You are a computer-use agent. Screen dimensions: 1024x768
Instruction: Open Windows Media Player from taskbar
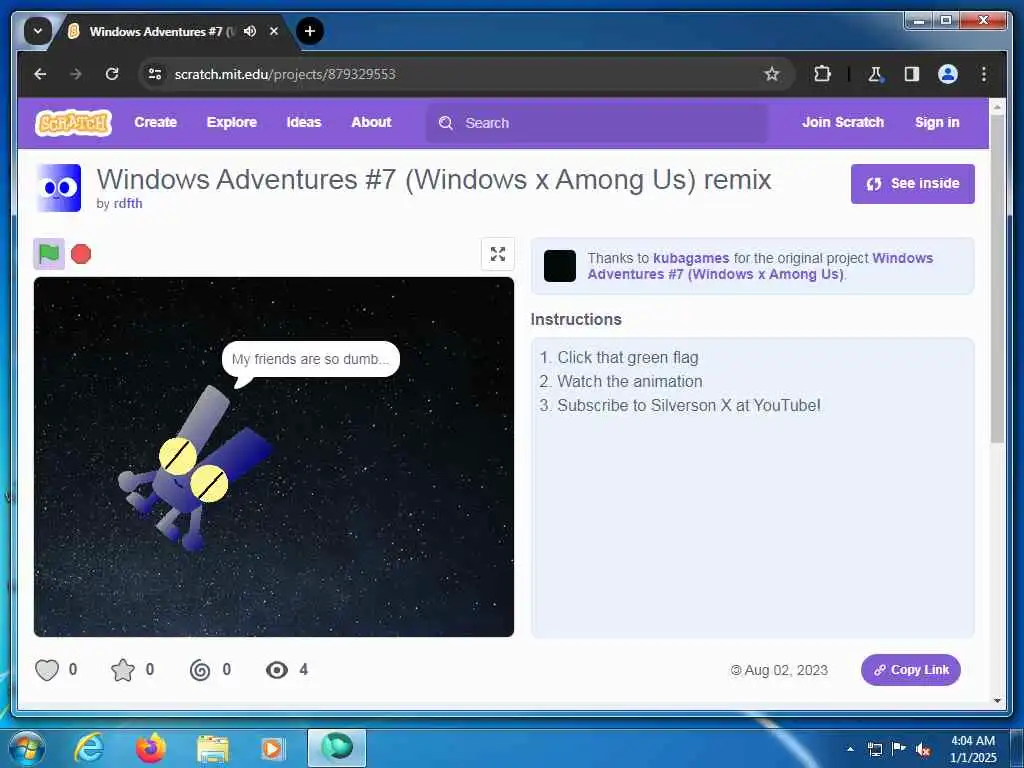[272, 748]
